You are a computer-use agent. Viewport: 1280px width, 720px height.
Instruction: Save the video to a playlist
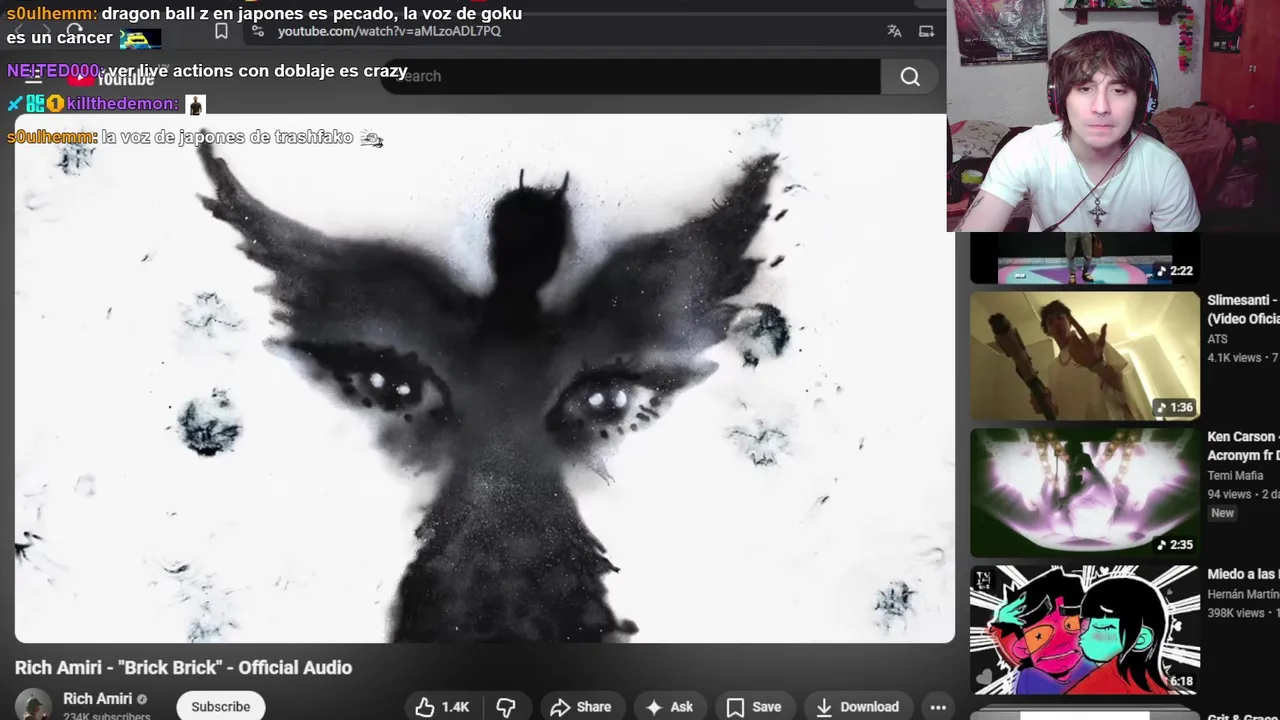tap(754, 707)
